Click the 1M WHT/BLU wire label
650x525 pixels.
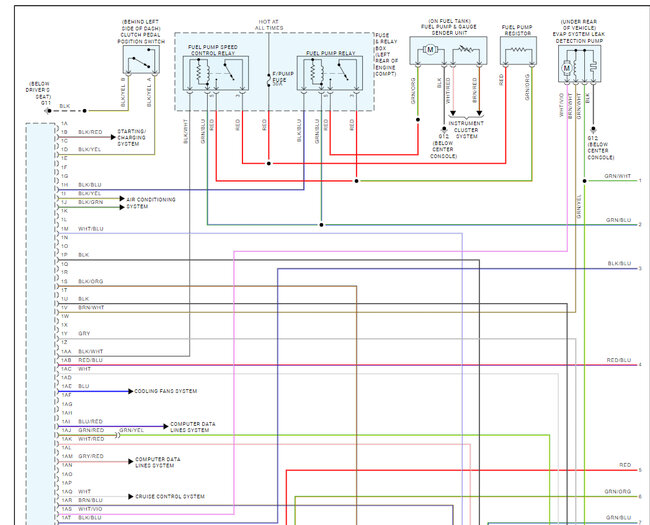[91, 229]
